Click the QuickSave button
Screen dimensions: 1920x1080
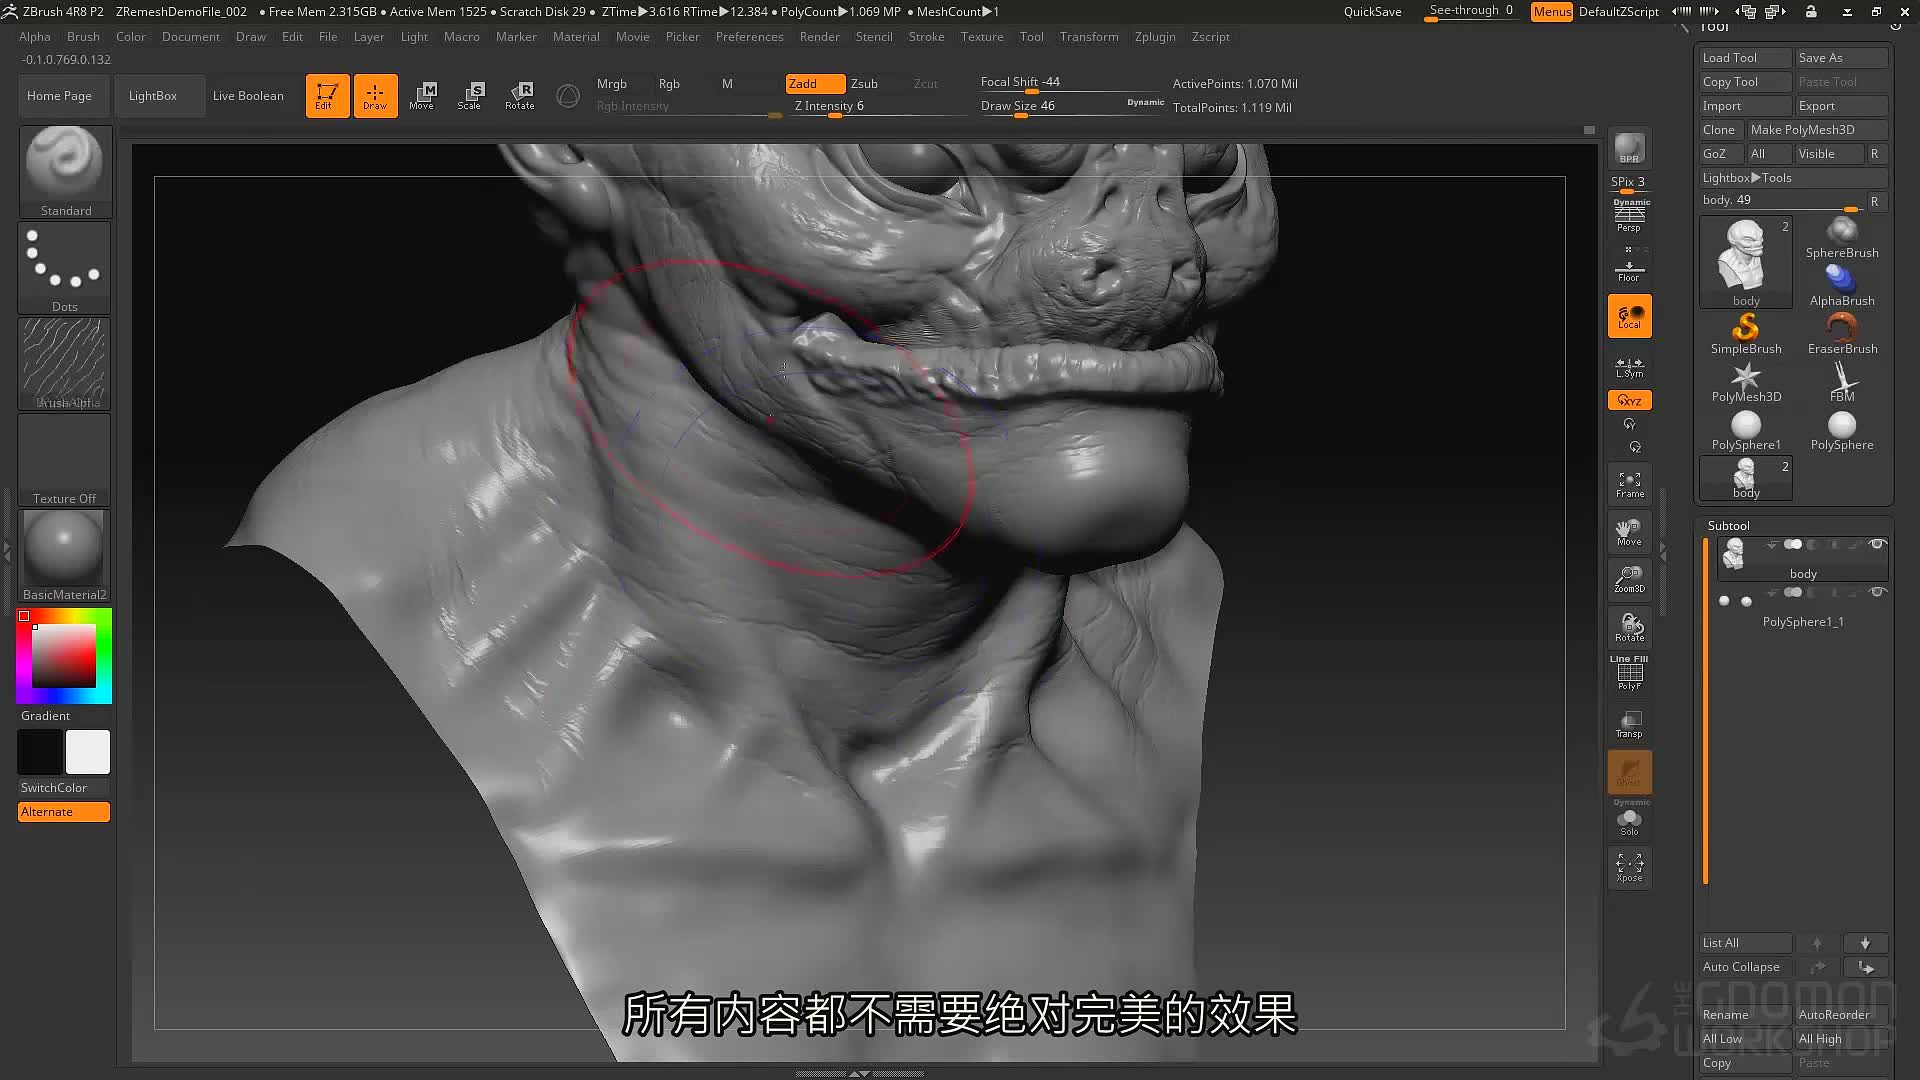[1372, 12]
